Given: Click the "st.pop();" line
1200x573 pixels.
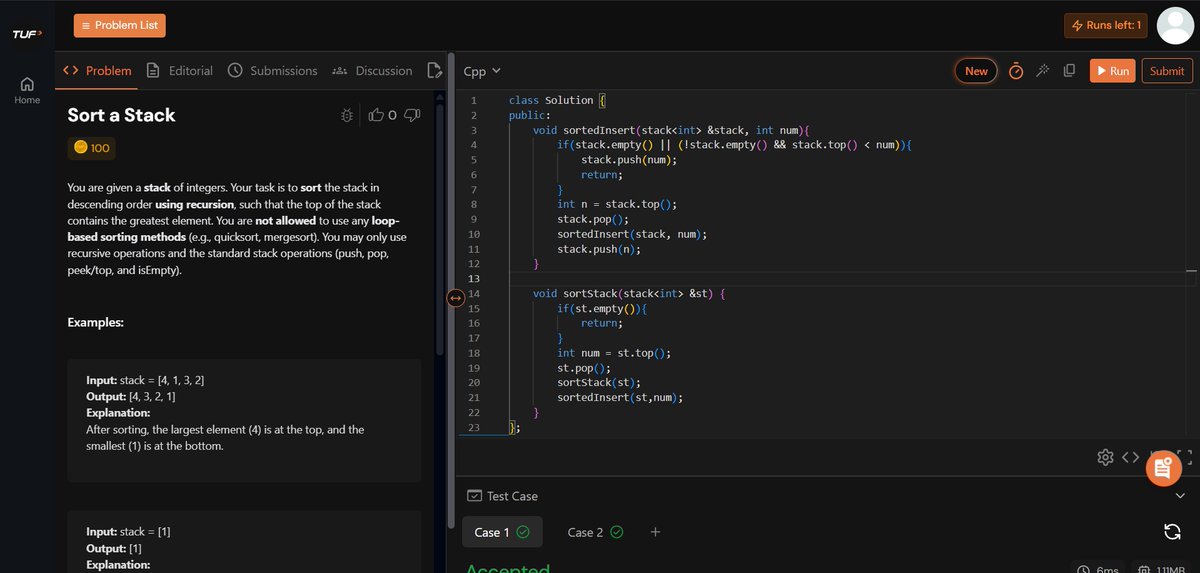Looking at the screenshot, I should click(583, 367).
